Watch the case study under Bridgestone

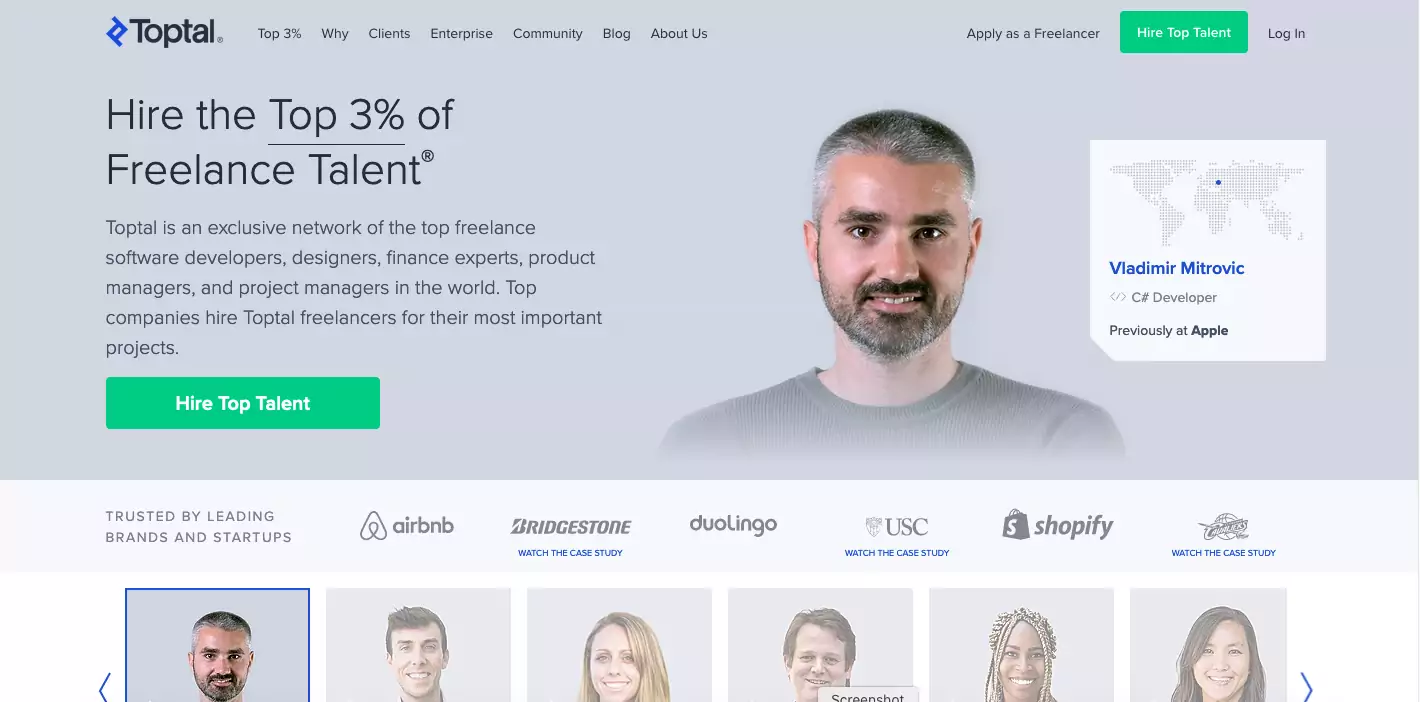coord(570,553)
